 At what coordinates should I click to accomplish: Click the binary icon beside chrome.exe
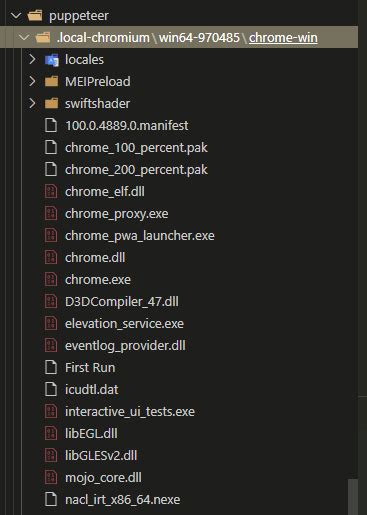pyautogui.click(x=51, y=280)
